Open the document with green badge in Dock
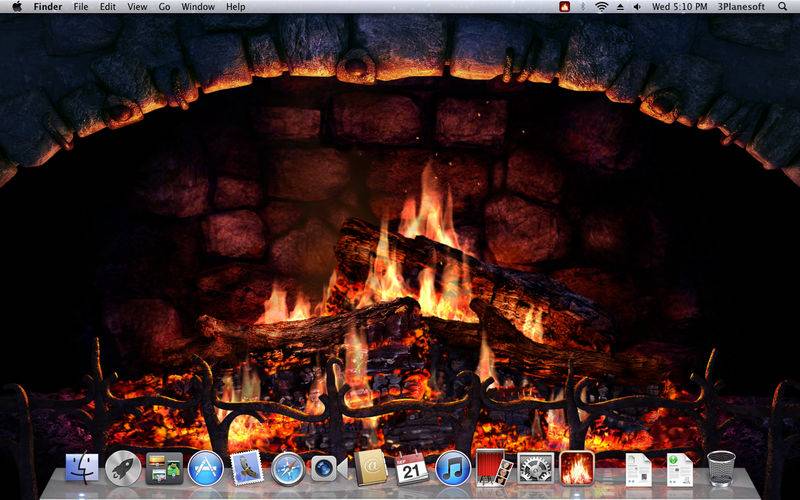800x500 pixels. coord(679,470)
